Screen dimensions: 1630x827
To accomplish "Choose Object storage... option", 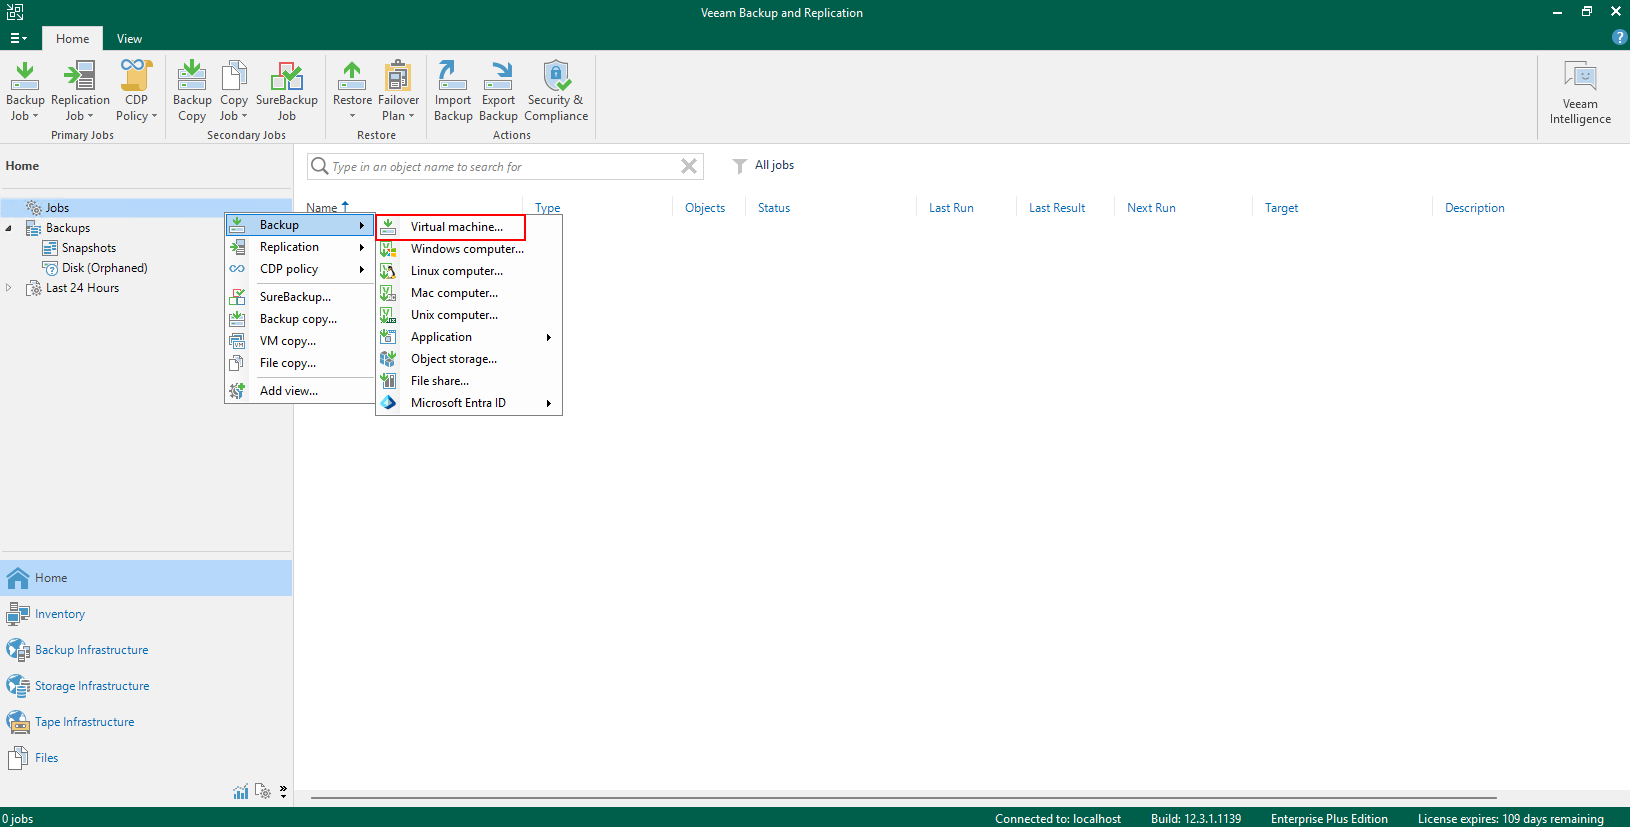I will pos(469,359).
